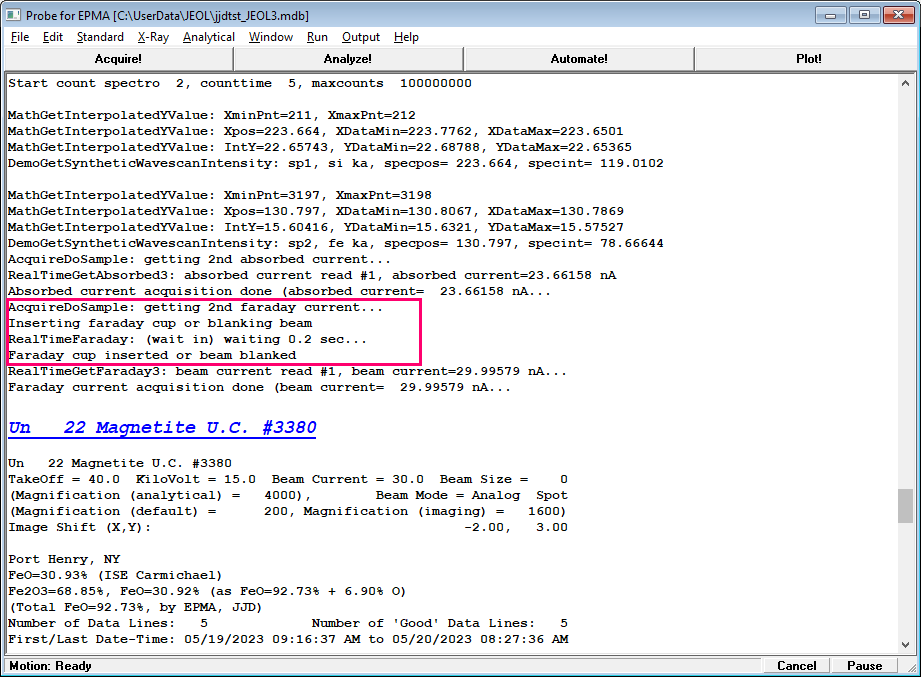The width and height of the screenshot is (921, 677).
Task: Click the Probe for EPMA title bar icon
Action: pos(14,14)
